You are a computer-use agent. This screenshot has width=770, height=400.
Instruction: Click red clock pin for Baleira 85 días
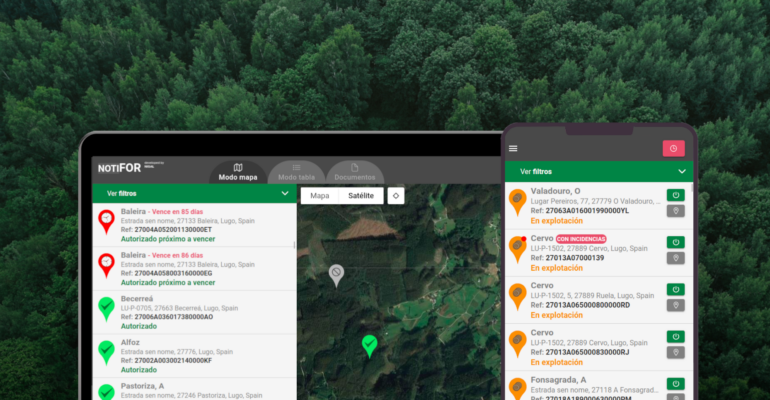(107, 222)
